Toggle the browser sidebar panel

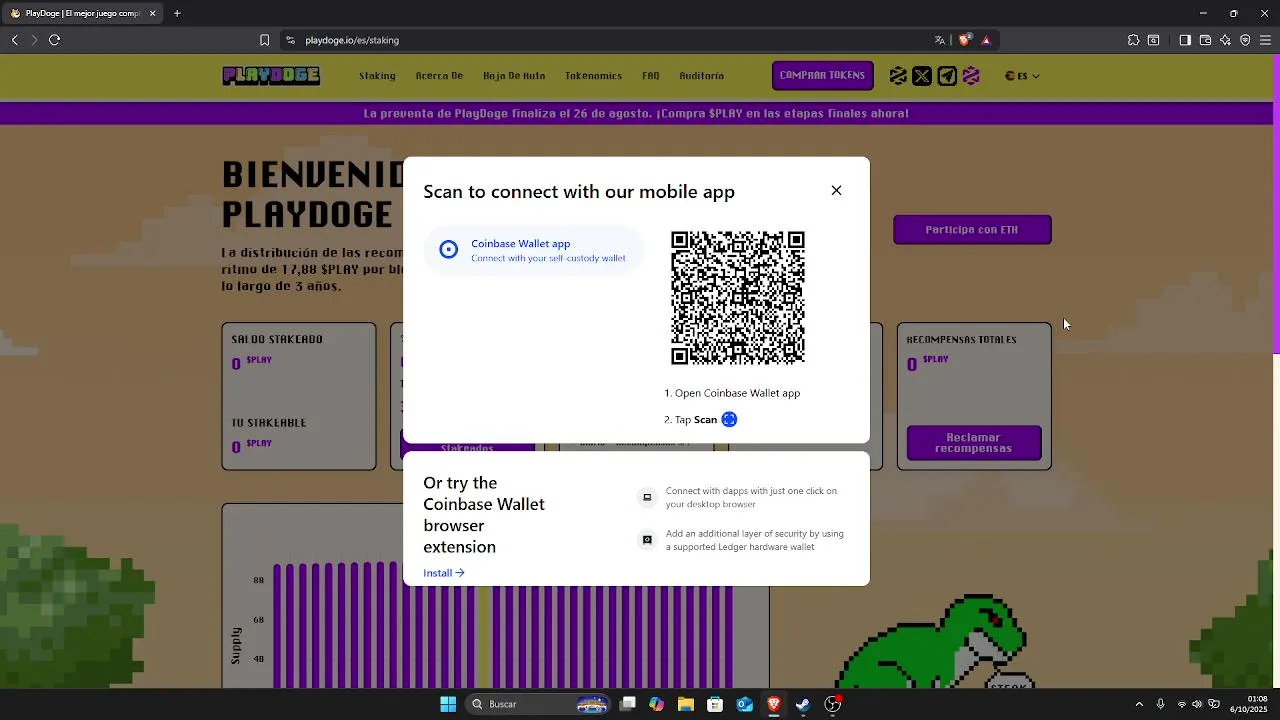(x=1185, y=40)
